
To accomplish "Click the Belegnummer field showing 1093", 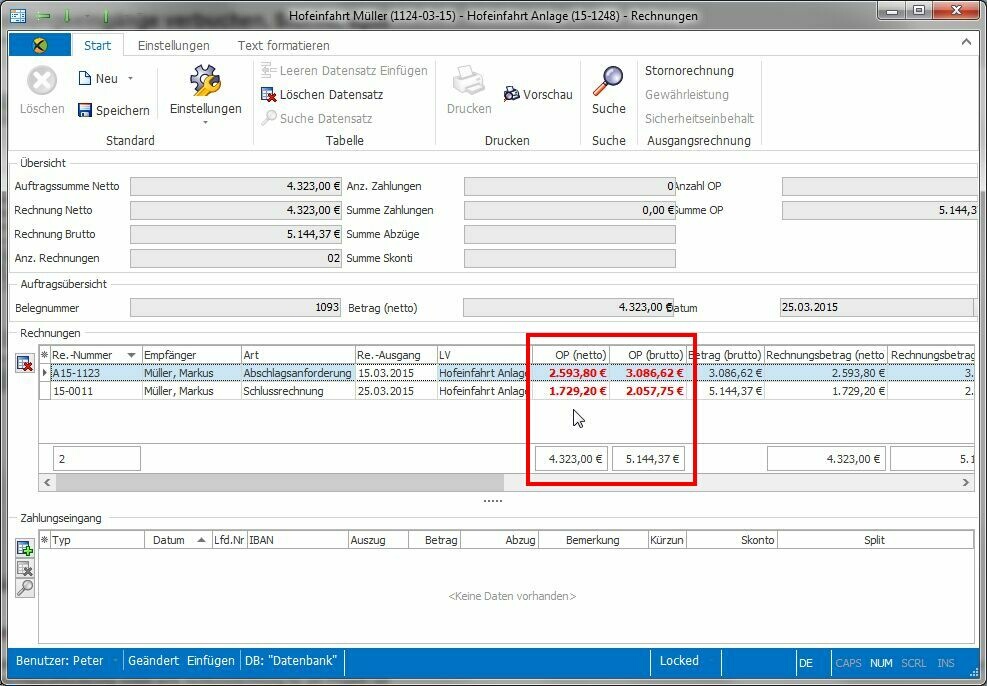I will pyautogui.click(x=235, y=307).
